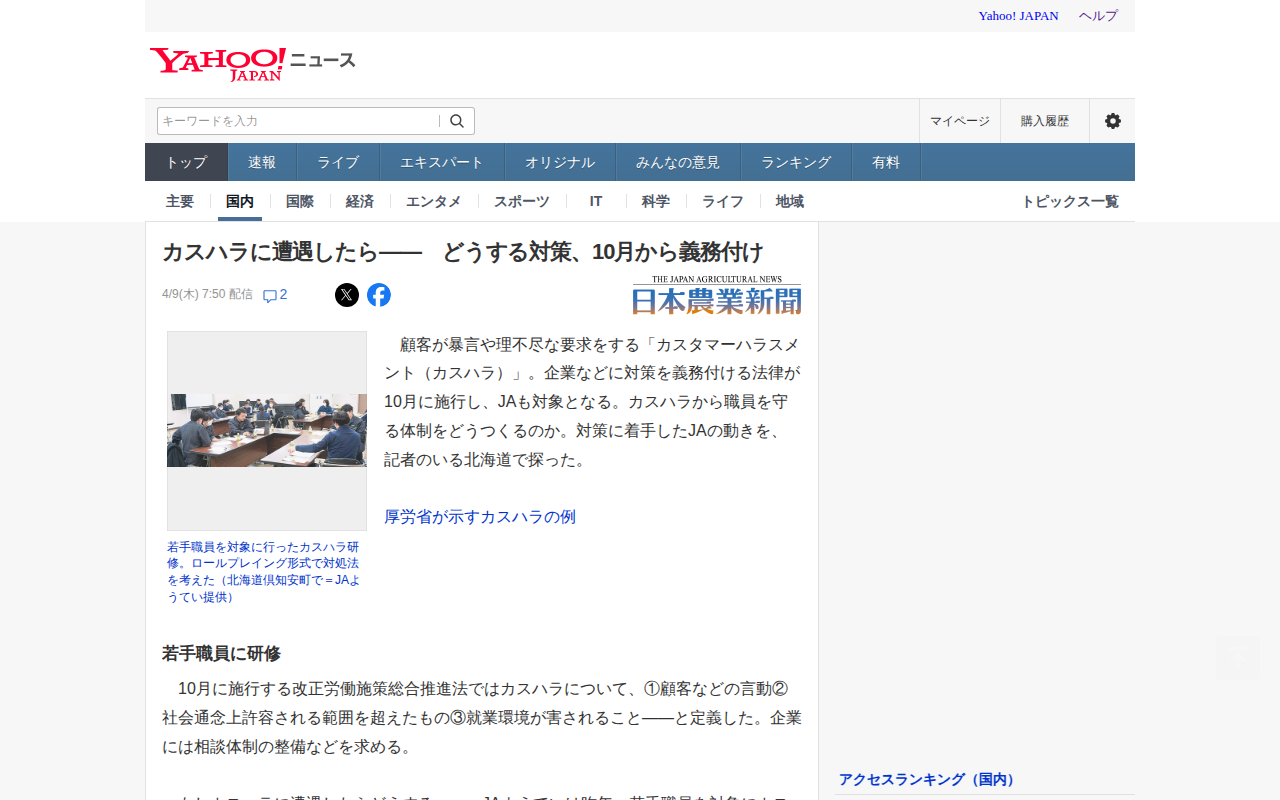Click the 4/9(木) 7:50 配信 timestamp
The width and height of the screenshot is (1280, 800).
pos(207,294)
